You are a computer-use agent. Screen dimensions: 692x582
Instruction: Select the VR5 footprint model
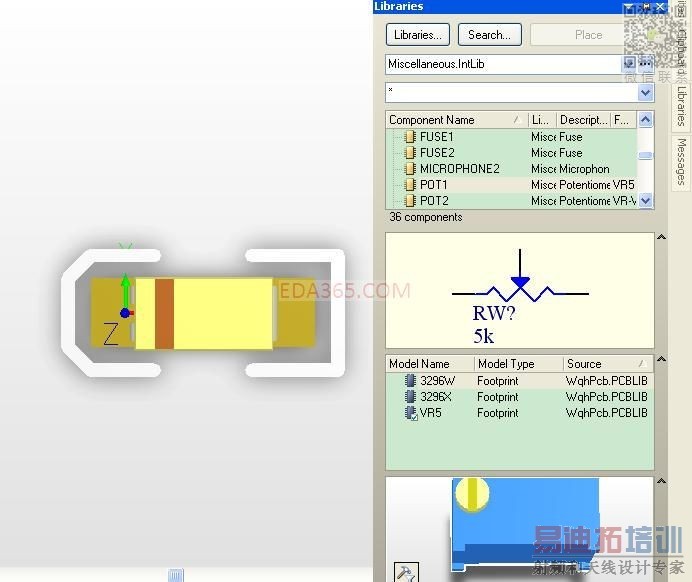(519, 413)
